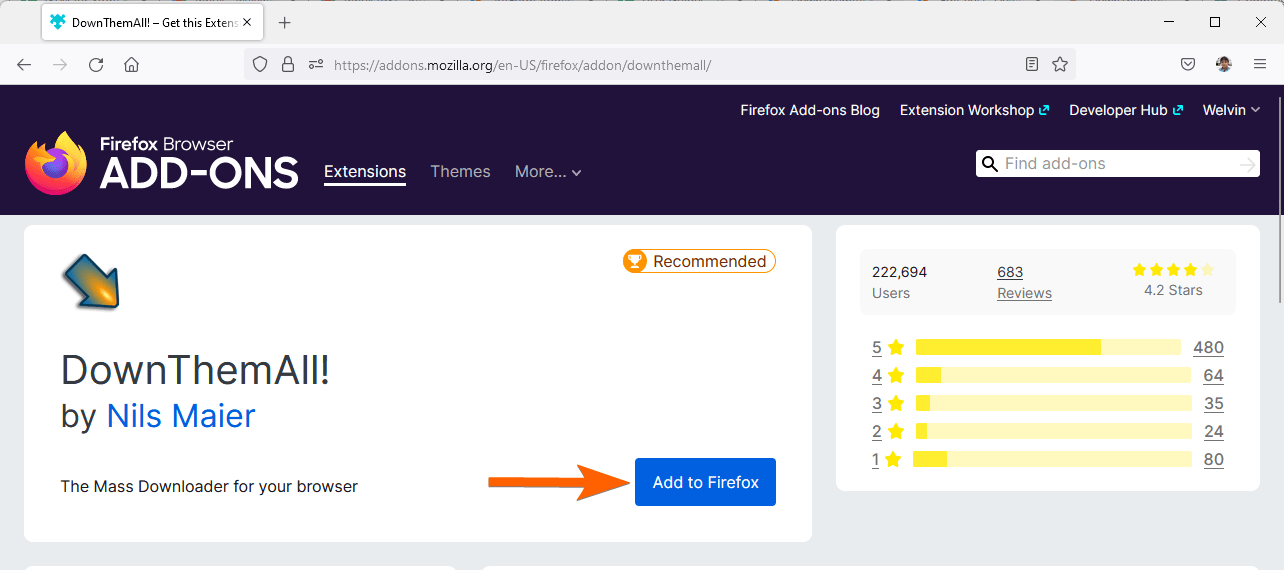The width and height of the screenshot is (1284, 570).
Task: Open the Welvin user account dropdown
Action: (x=1231, y=110)
